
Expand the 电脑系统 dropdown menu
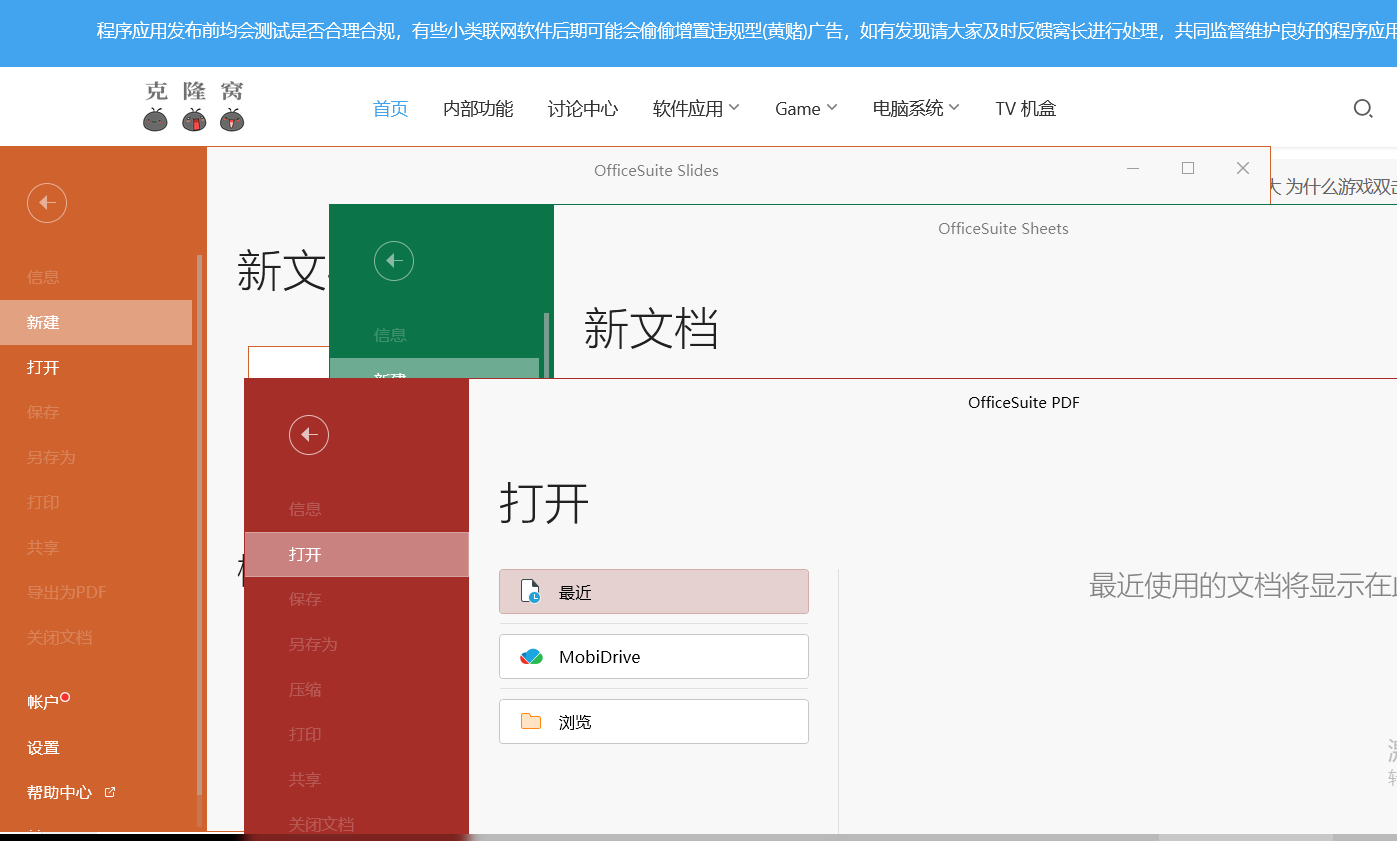click(x=916, y=108)
